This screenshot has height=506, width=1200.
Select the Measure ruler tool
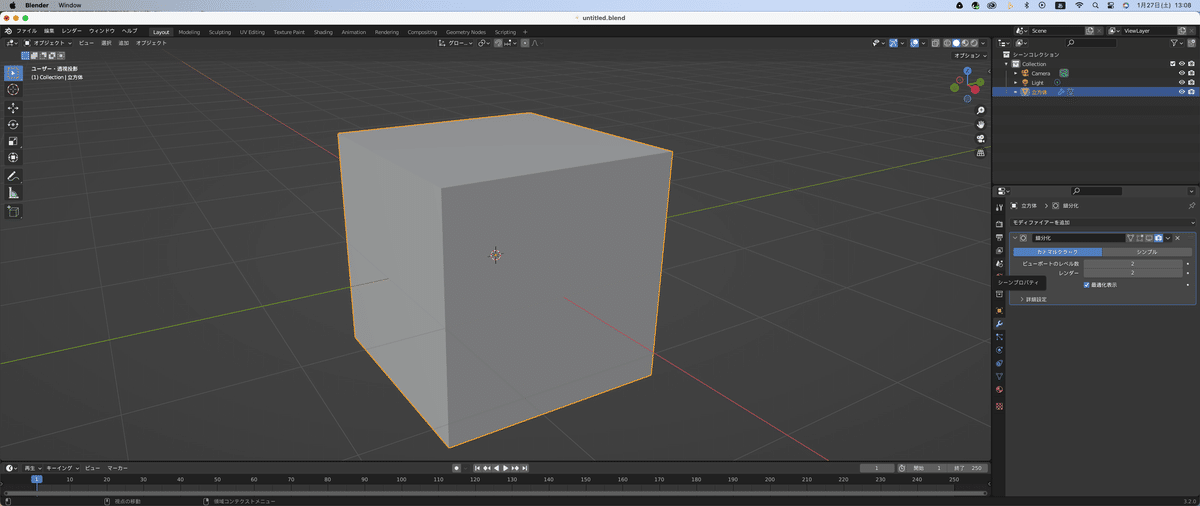[13, 193]
